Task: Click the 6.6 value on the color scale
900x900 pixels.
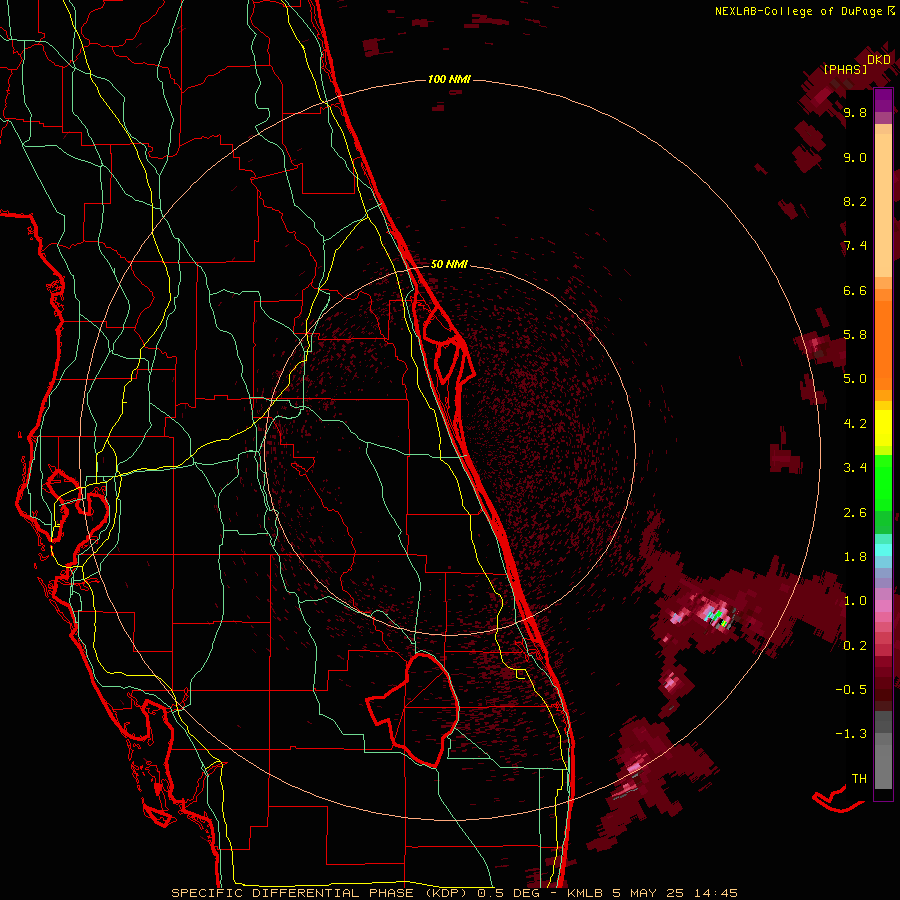Action: point(855,290)
